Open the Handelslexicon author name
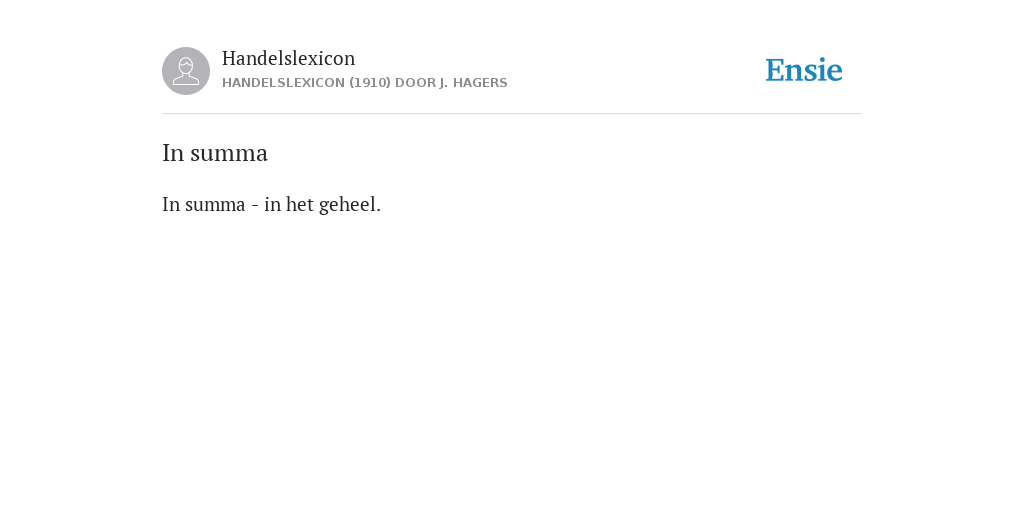This screenshot has width=1024, height=512. (289, 58)
